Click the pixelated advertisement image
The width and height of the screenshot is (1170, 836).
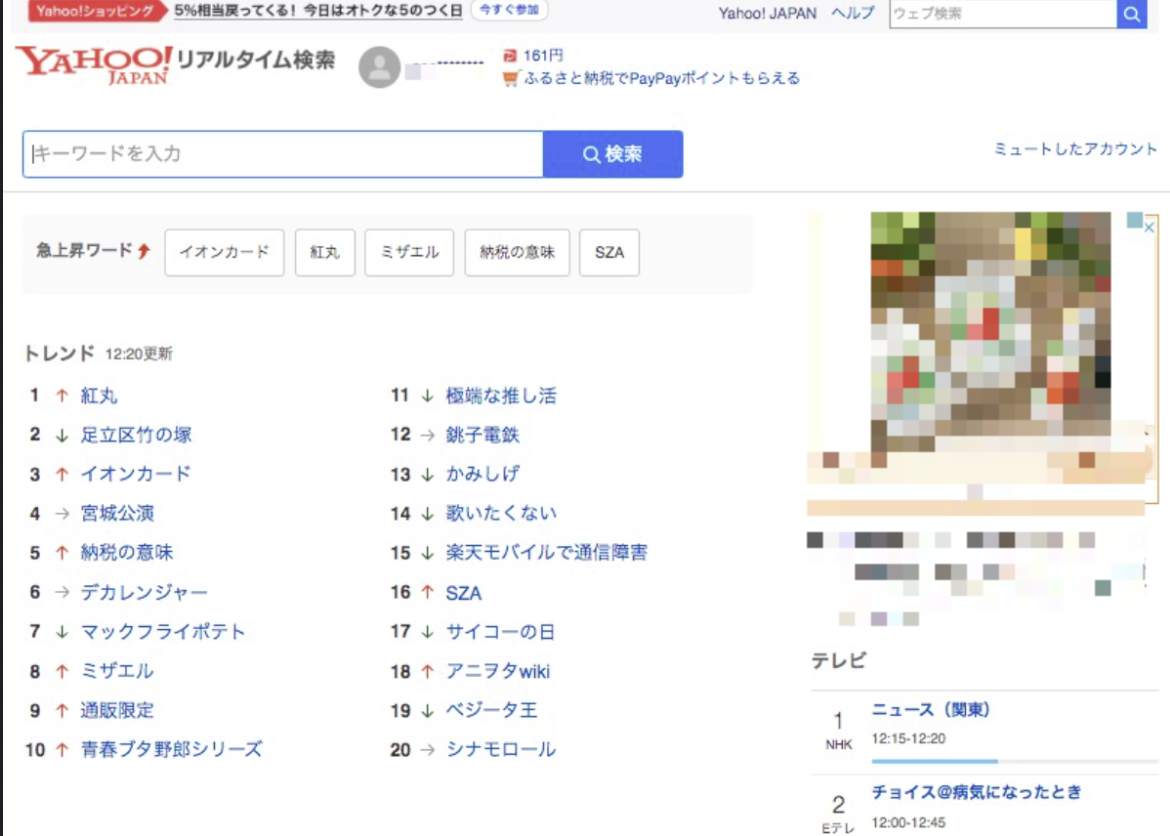click(990, 332)
